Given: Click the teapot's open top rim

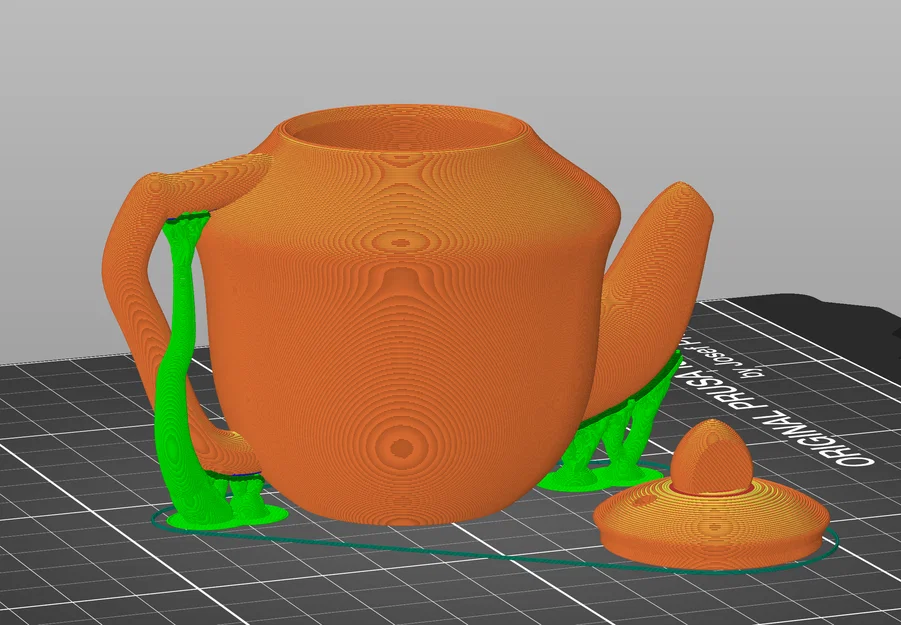Looking at the screenshot, I should point(405,128).
